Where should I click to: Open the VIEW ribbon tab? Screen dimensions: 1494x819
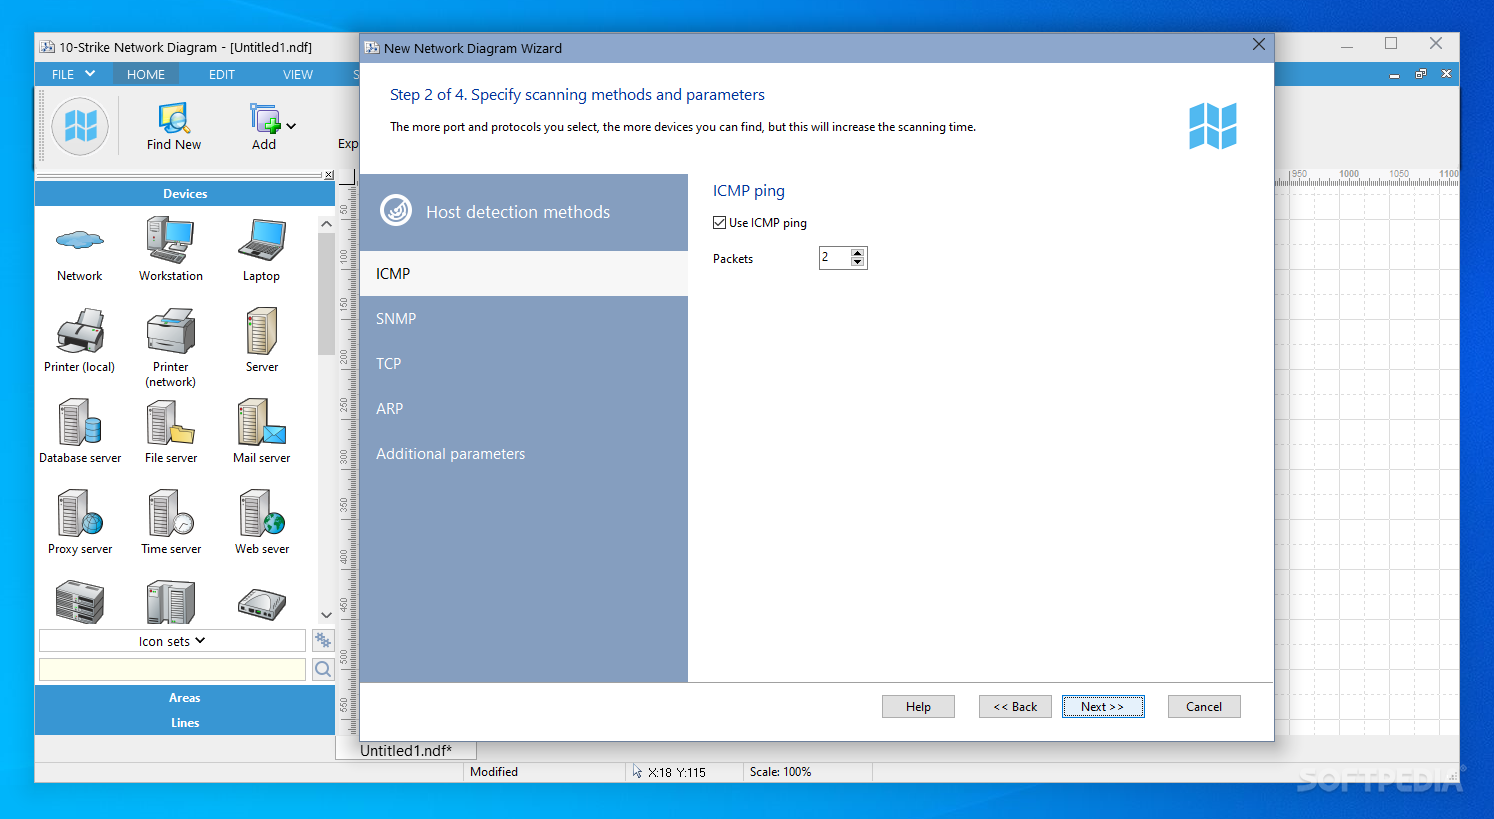click(x=298, y=74)
